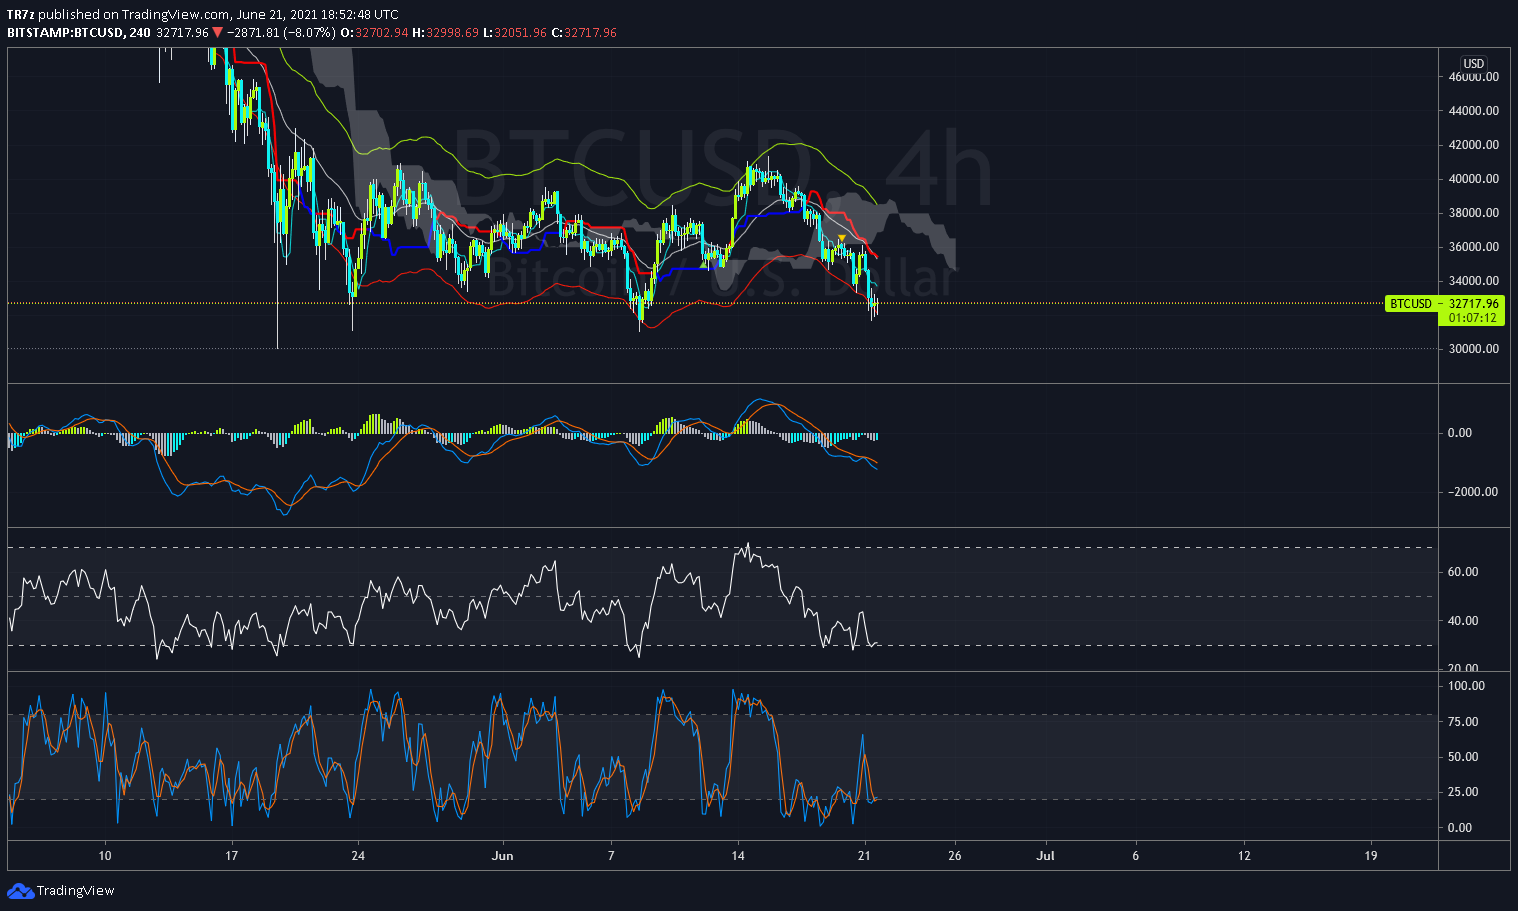Click the date label 24 on the time axis
The width and height of the screenshot is (1518, 911).
pos(358,856)
